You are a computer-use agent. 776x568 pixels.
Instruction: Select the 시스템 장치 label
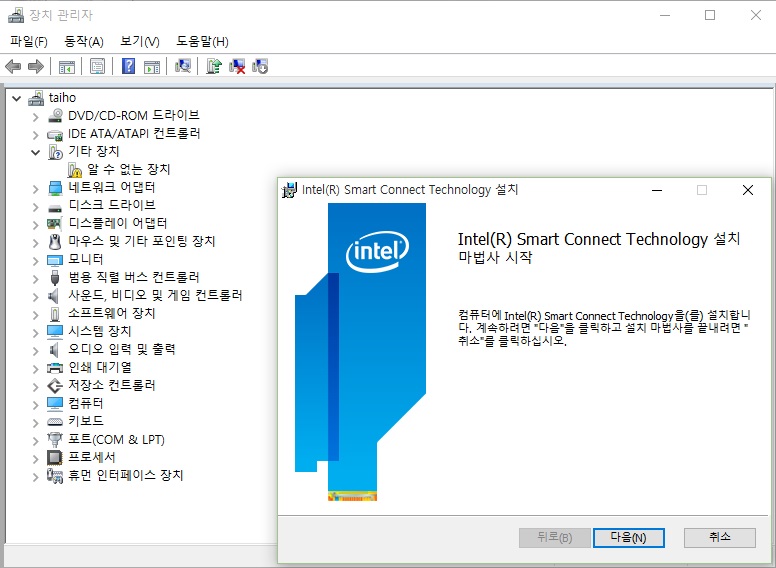[x=99, y=331]
